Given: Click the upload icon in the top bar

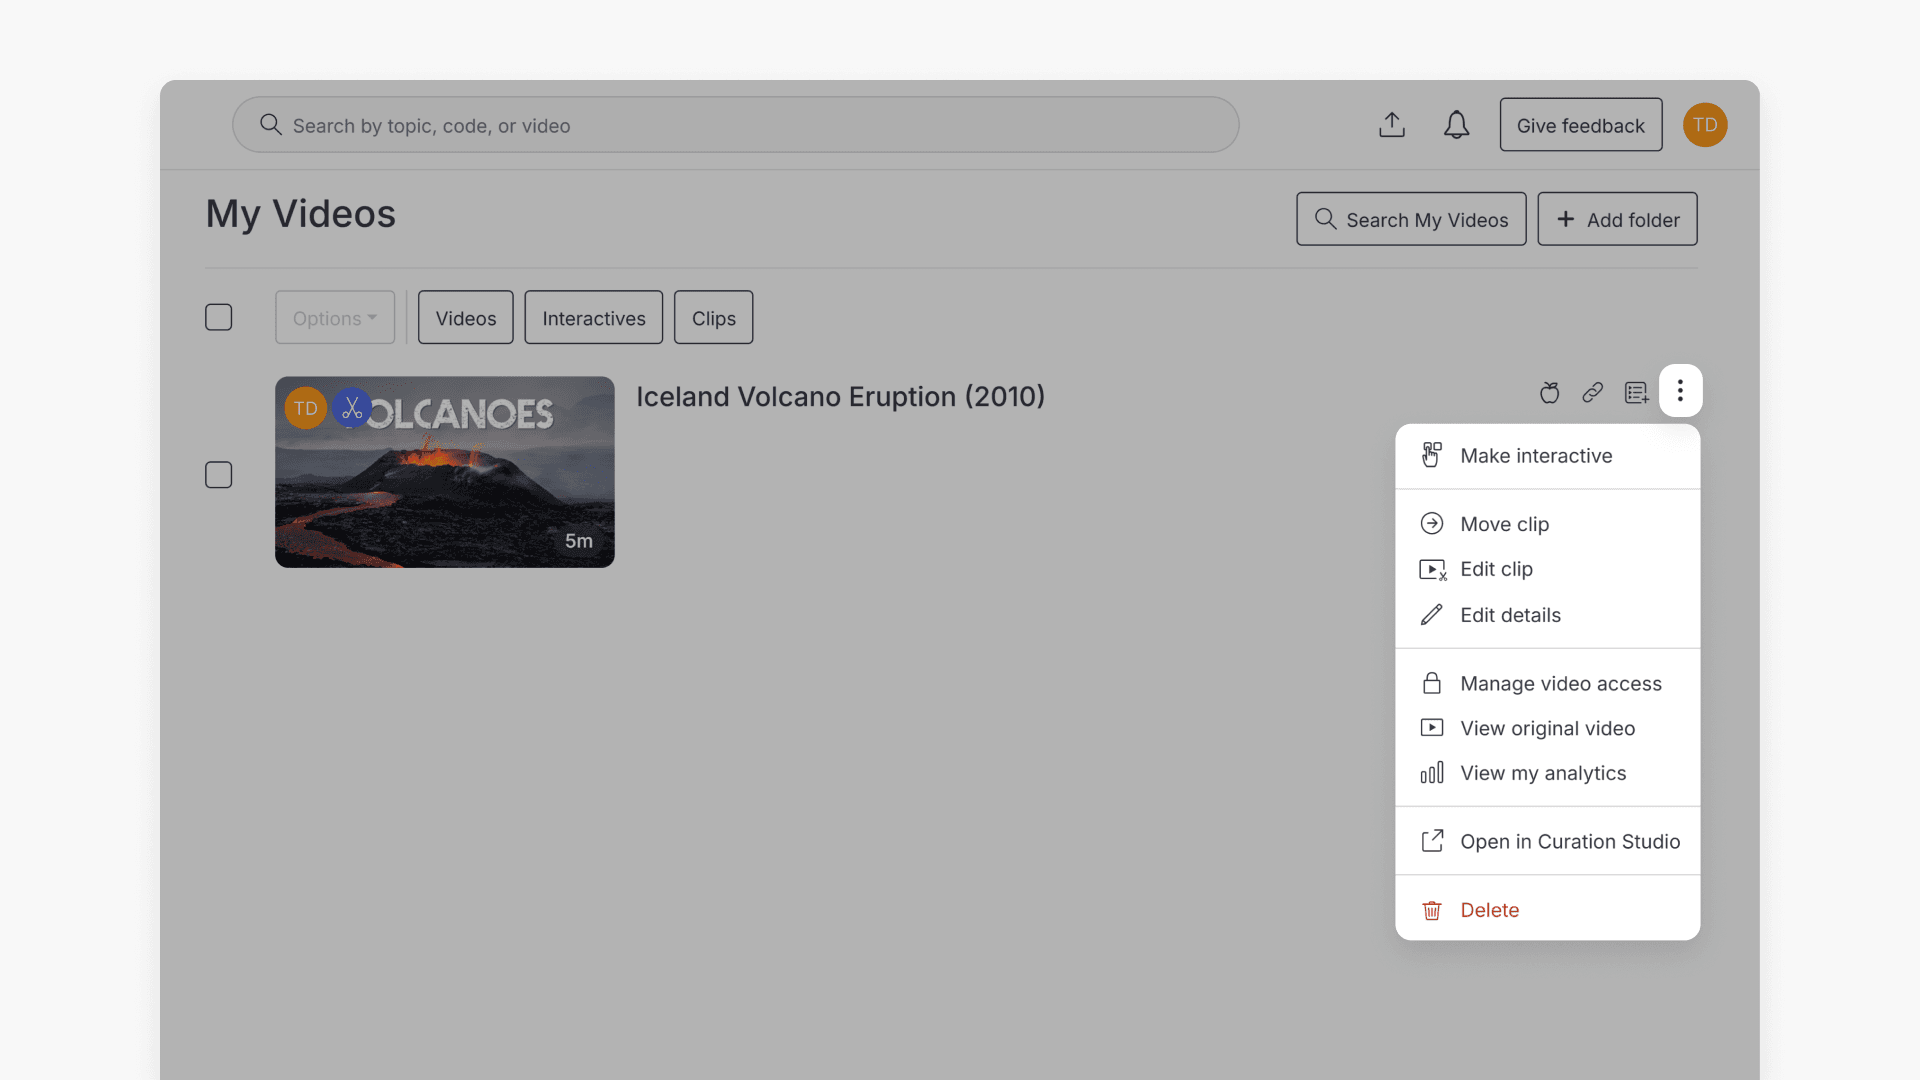Looking at the screenshot, I should click(1392, 124).
